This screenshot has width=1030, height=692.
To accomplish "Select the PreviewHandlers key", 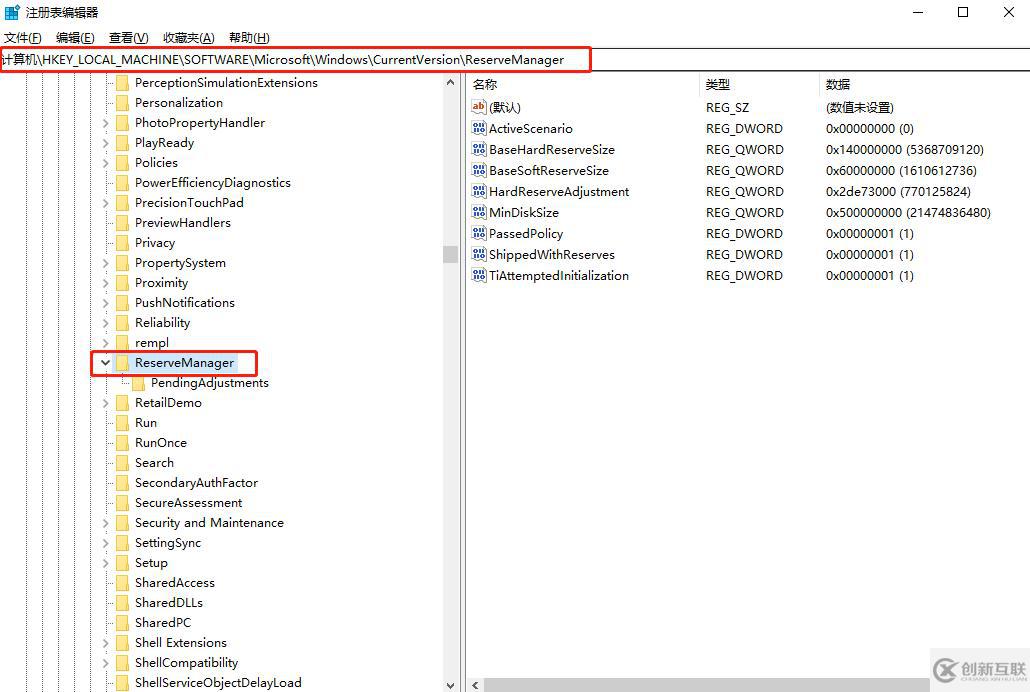I will (183, 223).
